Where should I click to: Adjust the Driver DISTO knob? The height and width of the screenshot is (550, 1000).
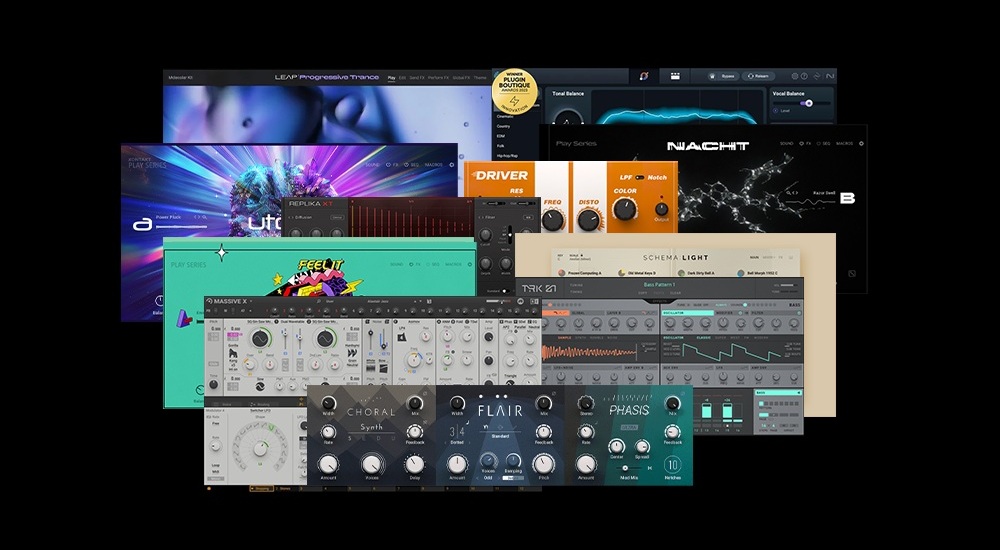(x=589, y=219)
